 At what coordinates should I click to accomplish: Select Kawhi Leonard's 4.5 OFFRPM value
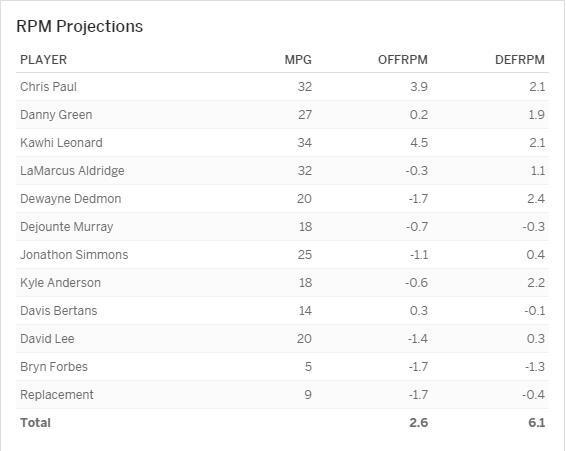419,143
